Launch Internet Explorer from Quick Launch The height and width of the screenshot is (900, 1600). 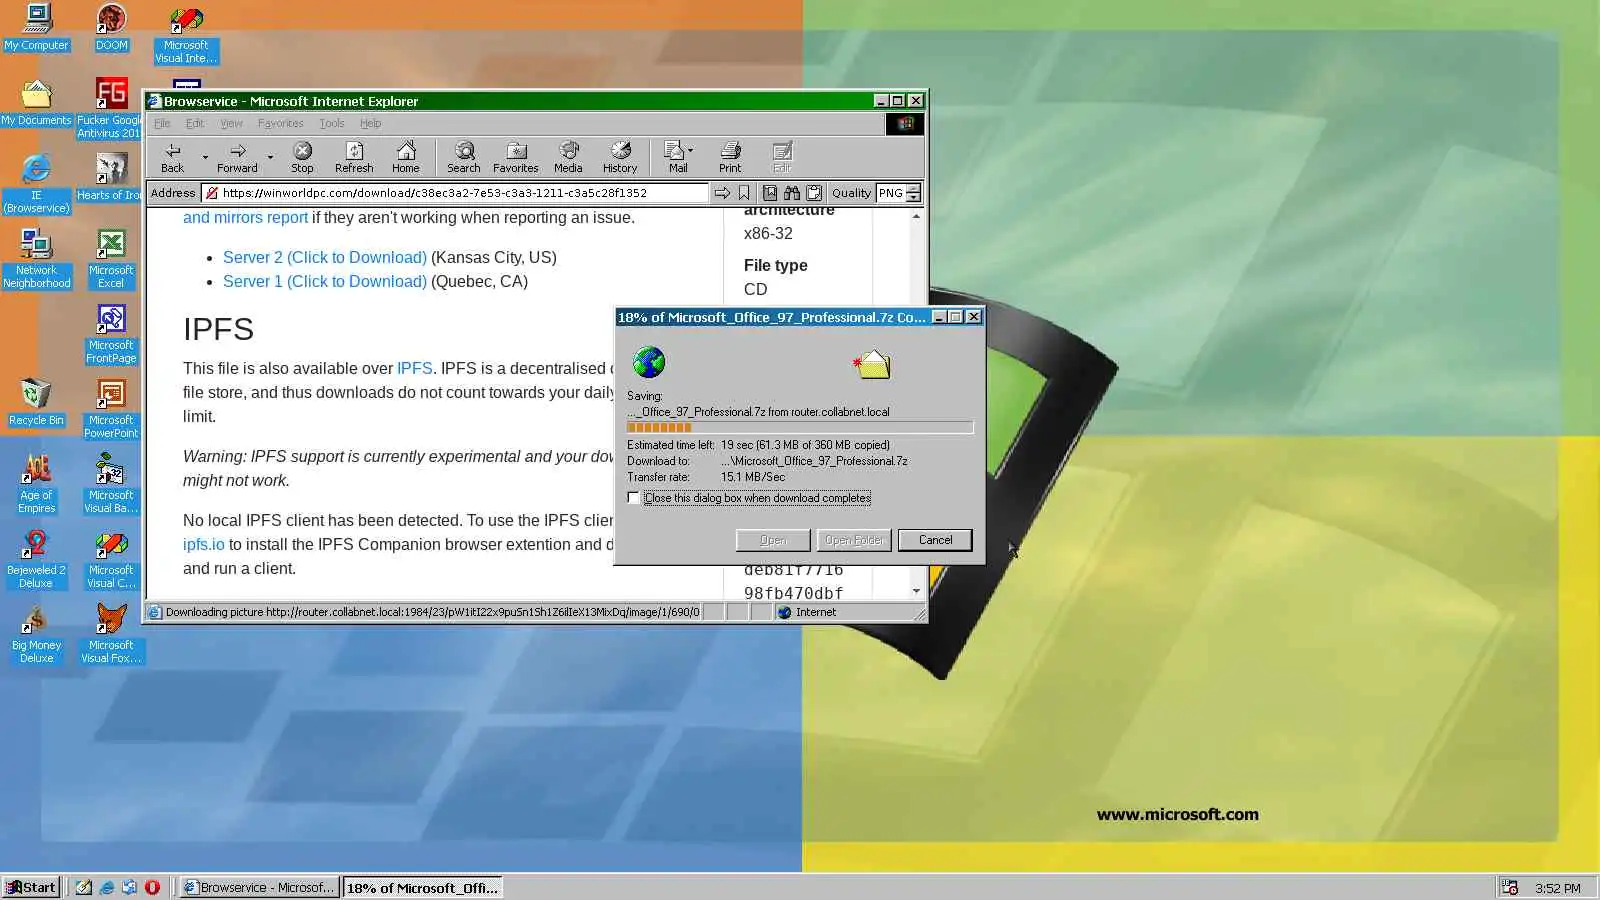coord(106,887)
